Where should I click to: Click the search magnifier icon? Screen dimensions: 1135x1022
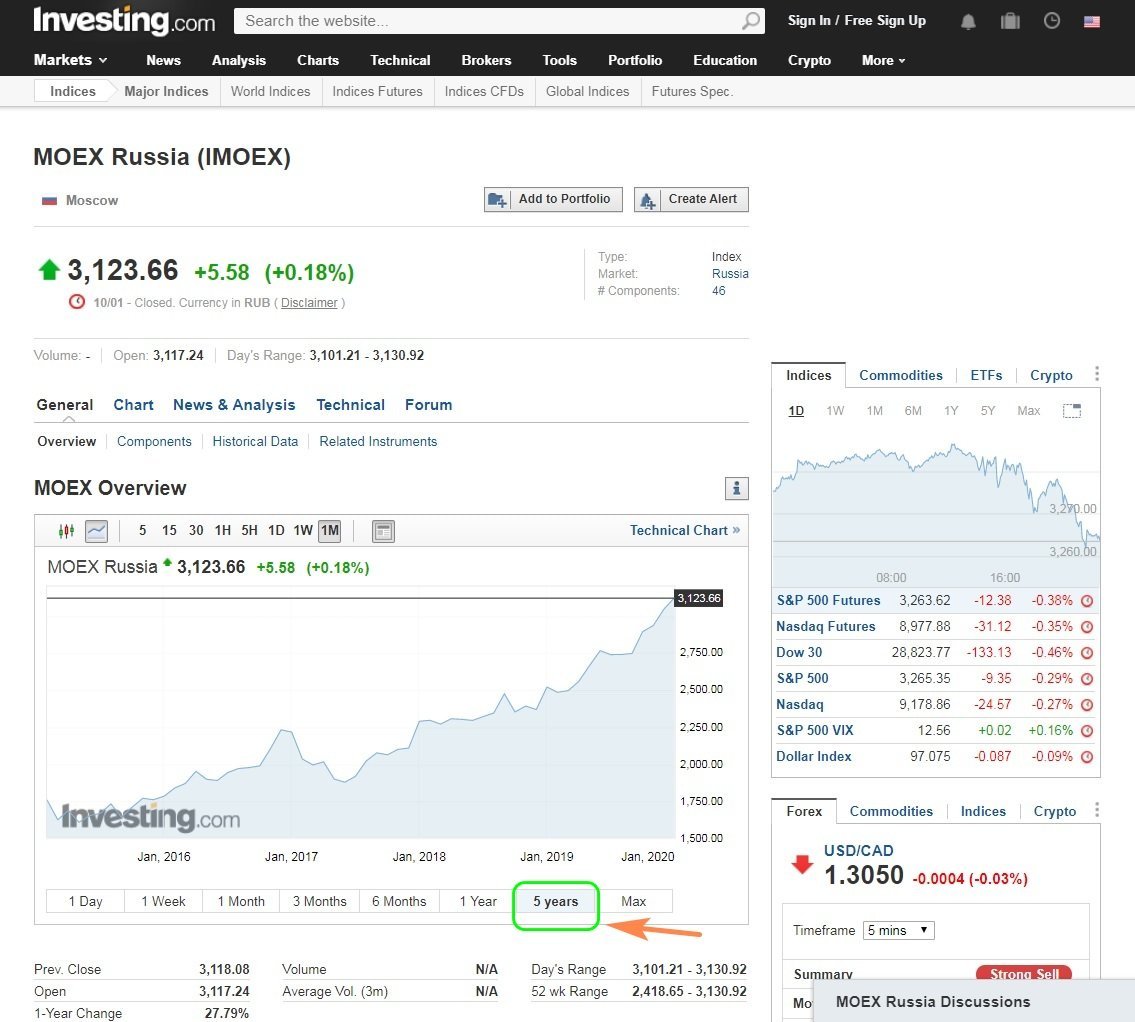coord(750,21)
